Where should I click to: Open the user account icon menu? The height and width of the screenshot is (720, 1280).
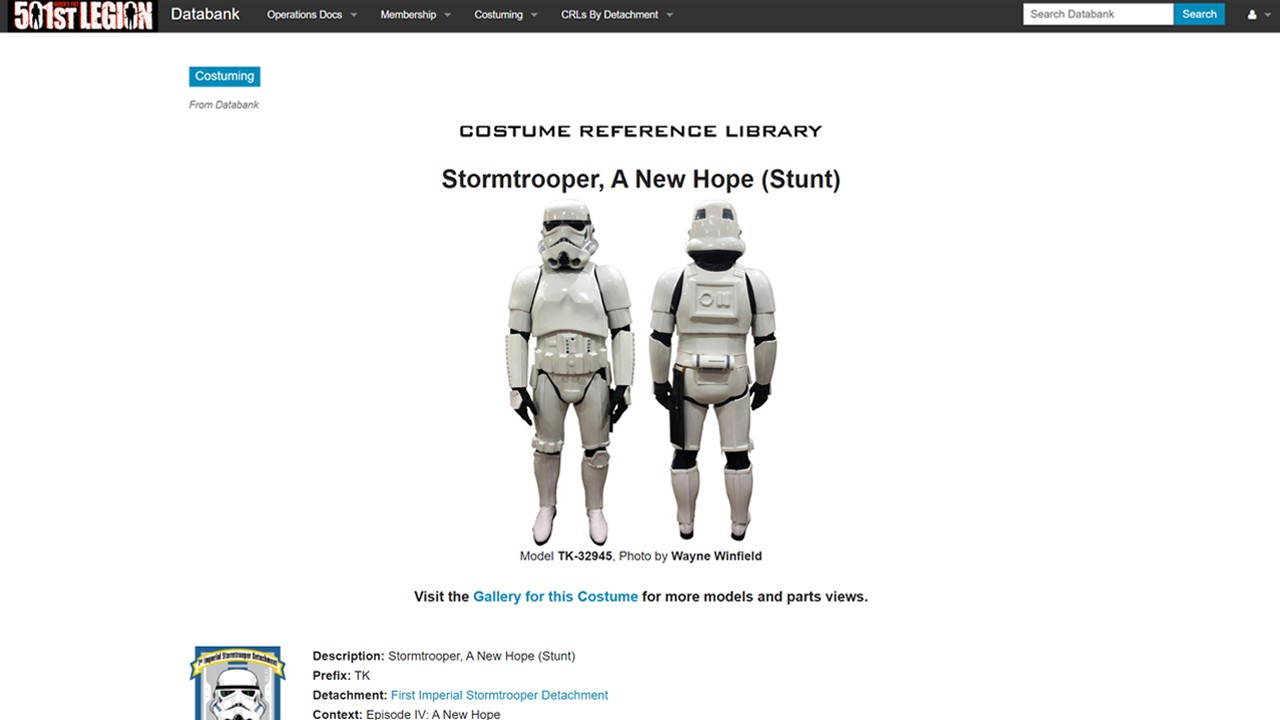coord(1257,15)
